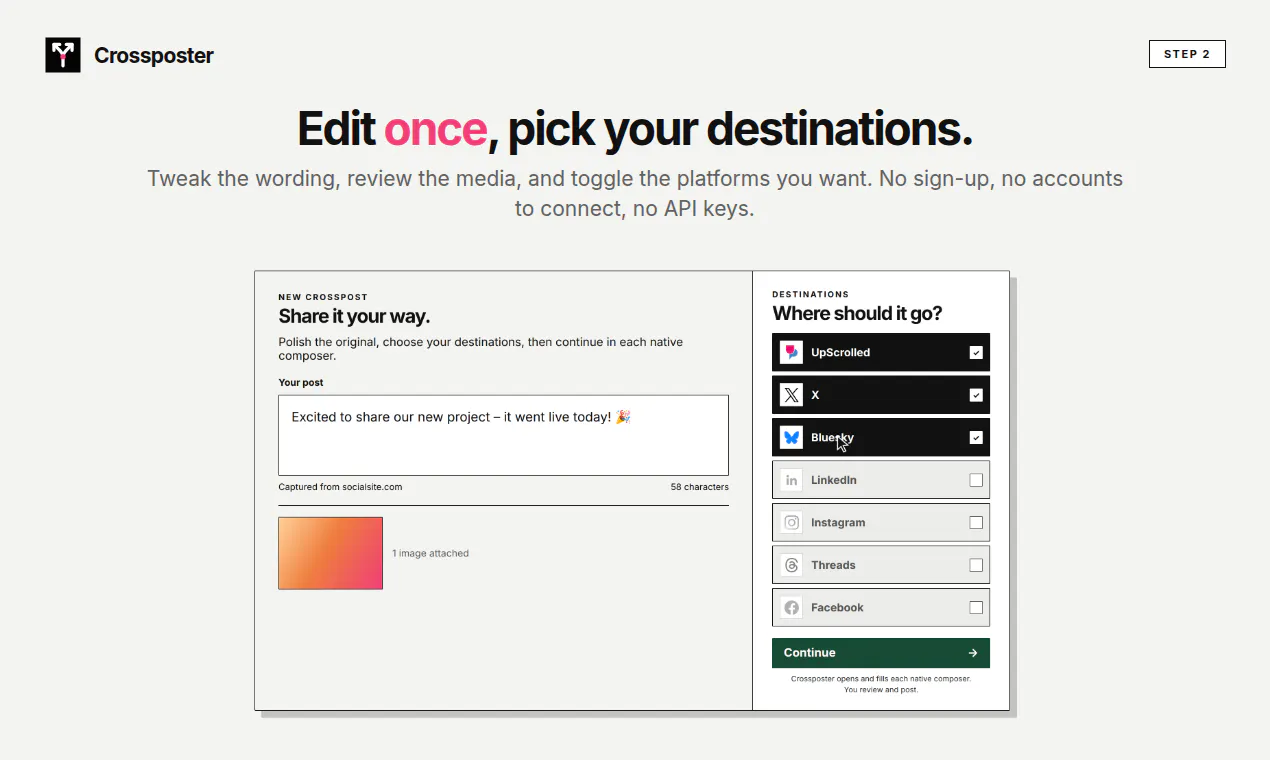
Task: Click the LinkedIn platform icon
Action: [x=792, y=480]
